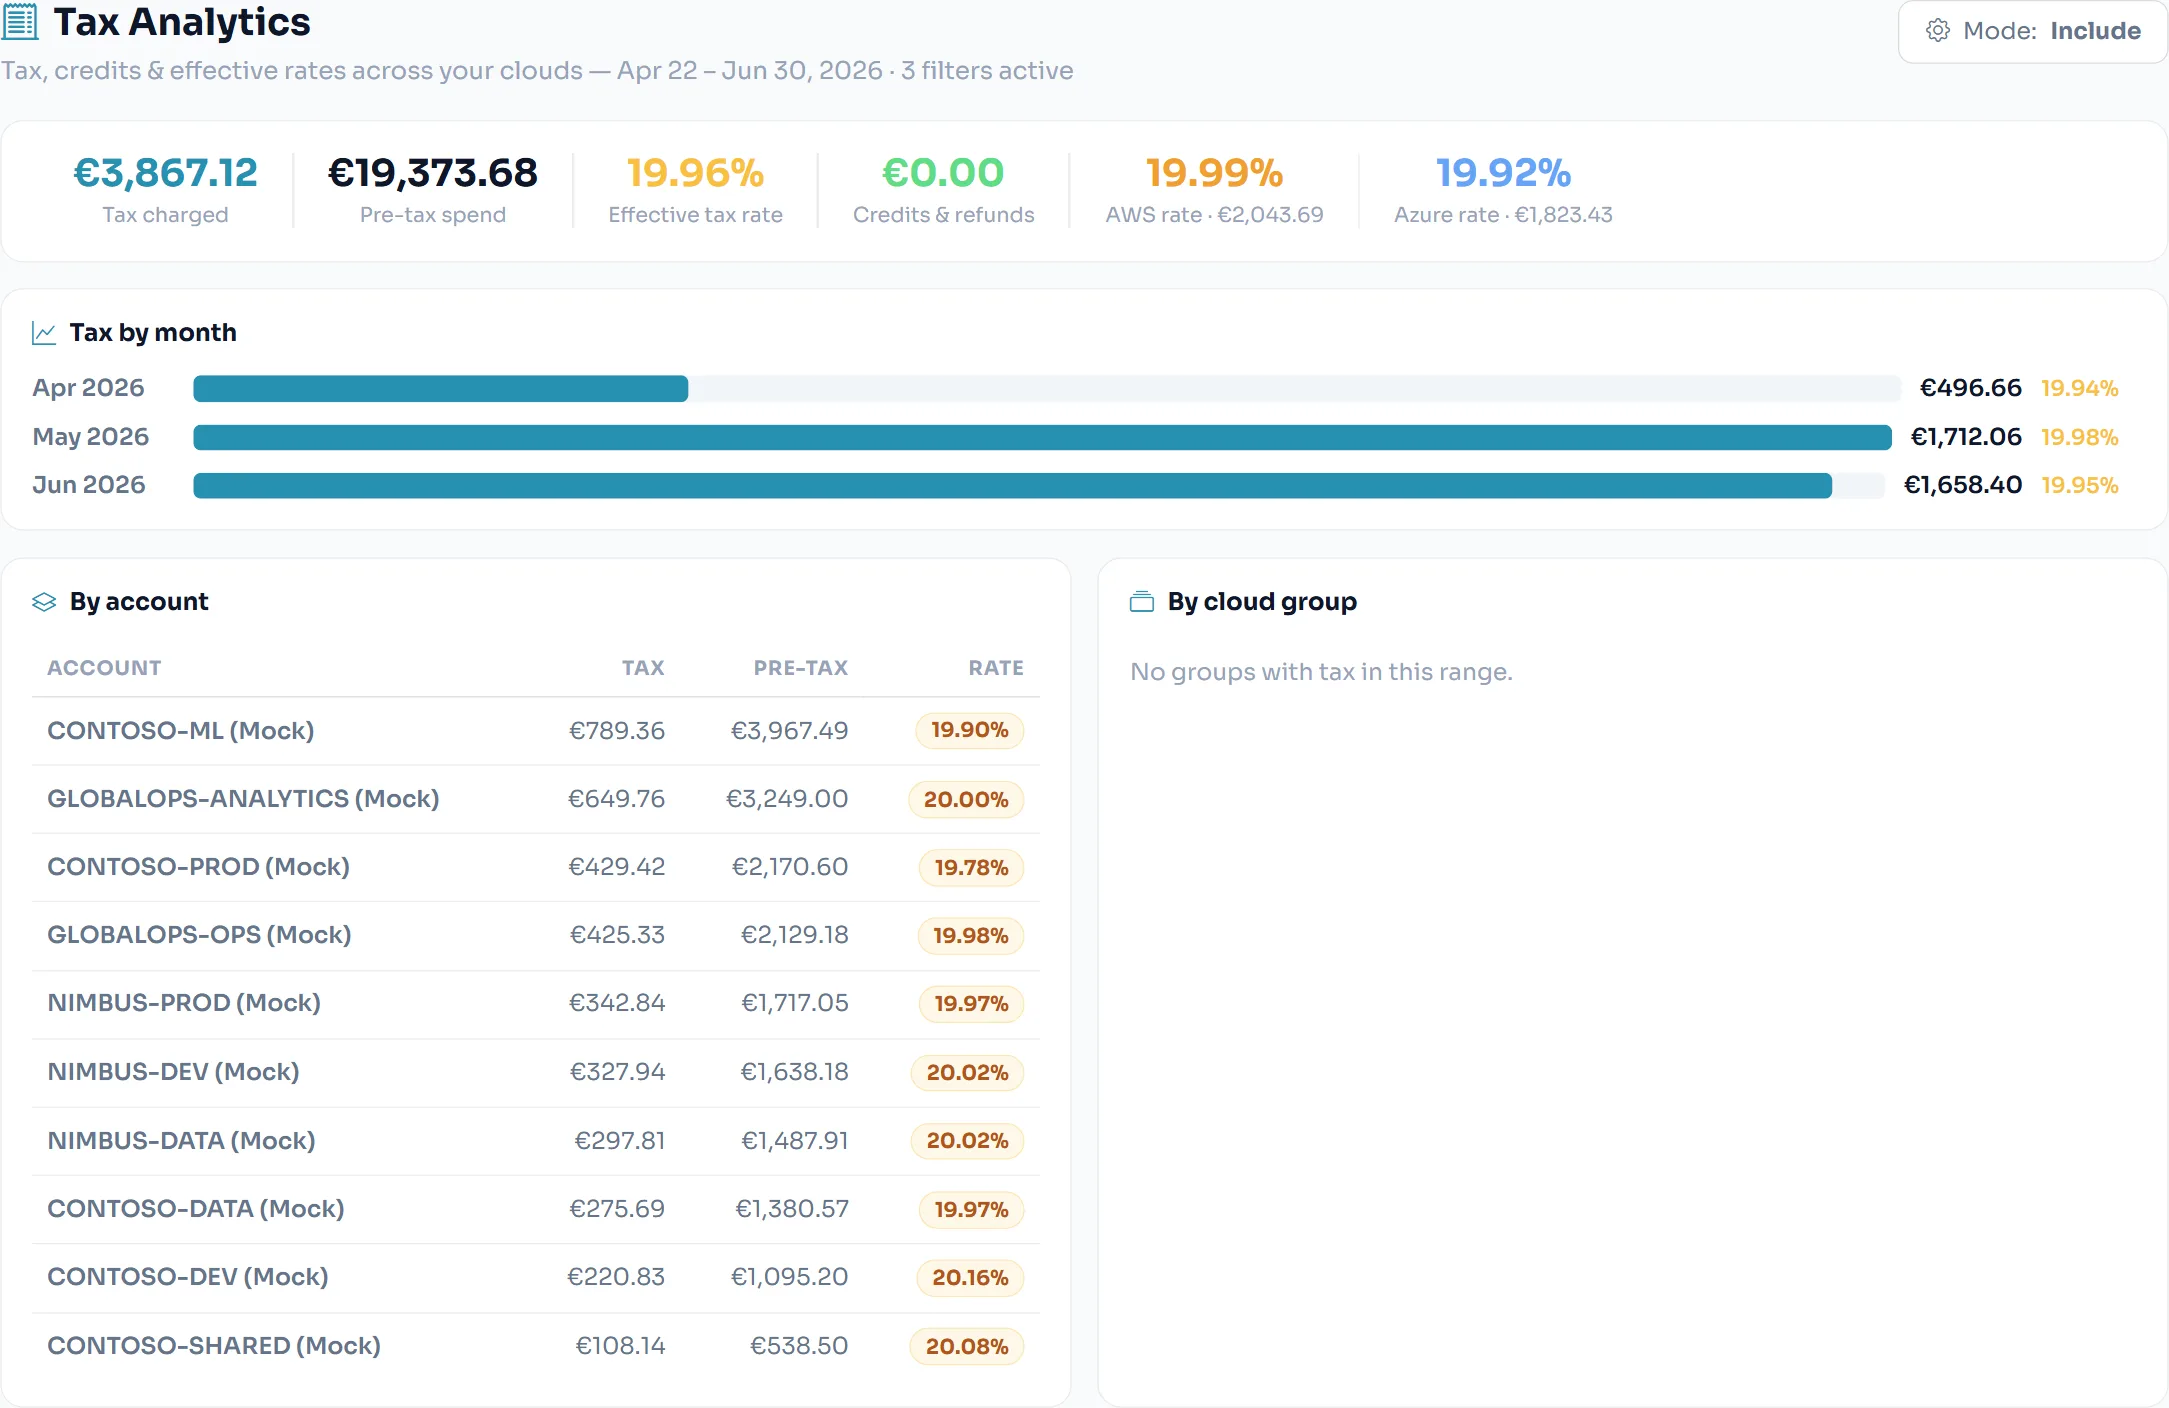The width and height of the screenshot is (2169, 1408).
Task: Click the By account layers icon
Action: click(44, 602)
